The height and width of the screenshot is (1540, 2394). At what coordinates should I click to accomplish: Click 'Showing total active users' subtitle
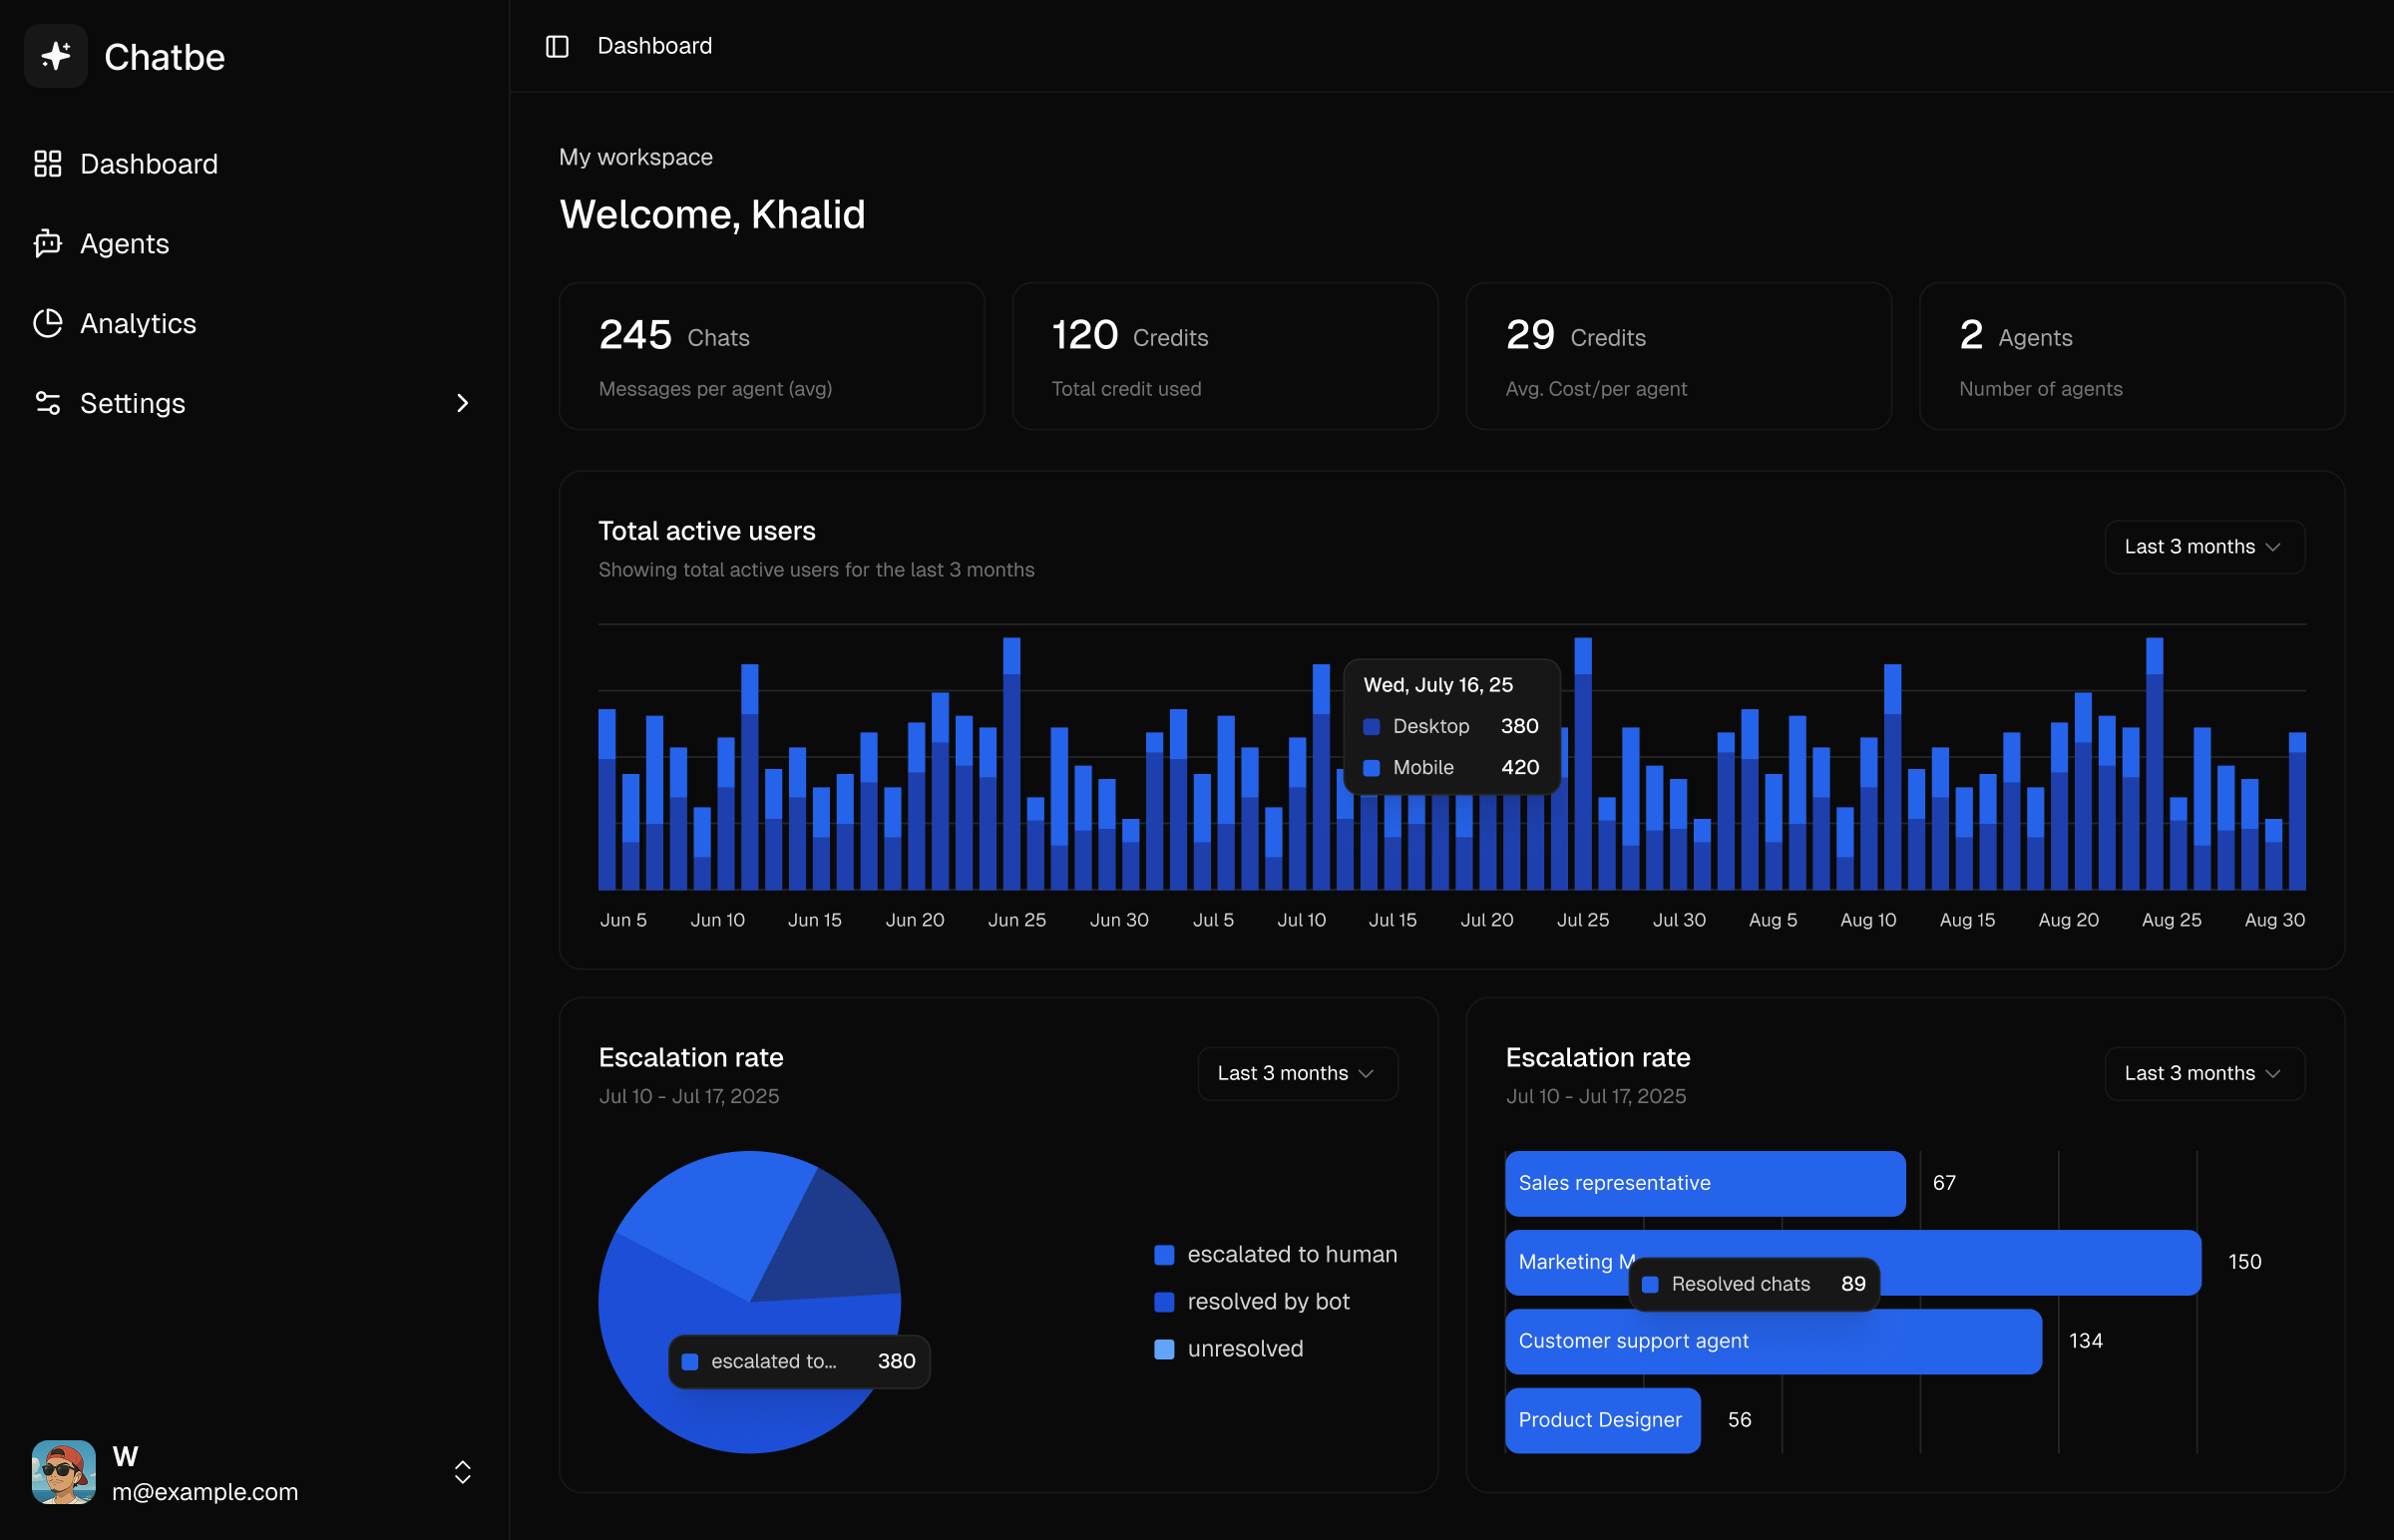[x=816, y=570]
